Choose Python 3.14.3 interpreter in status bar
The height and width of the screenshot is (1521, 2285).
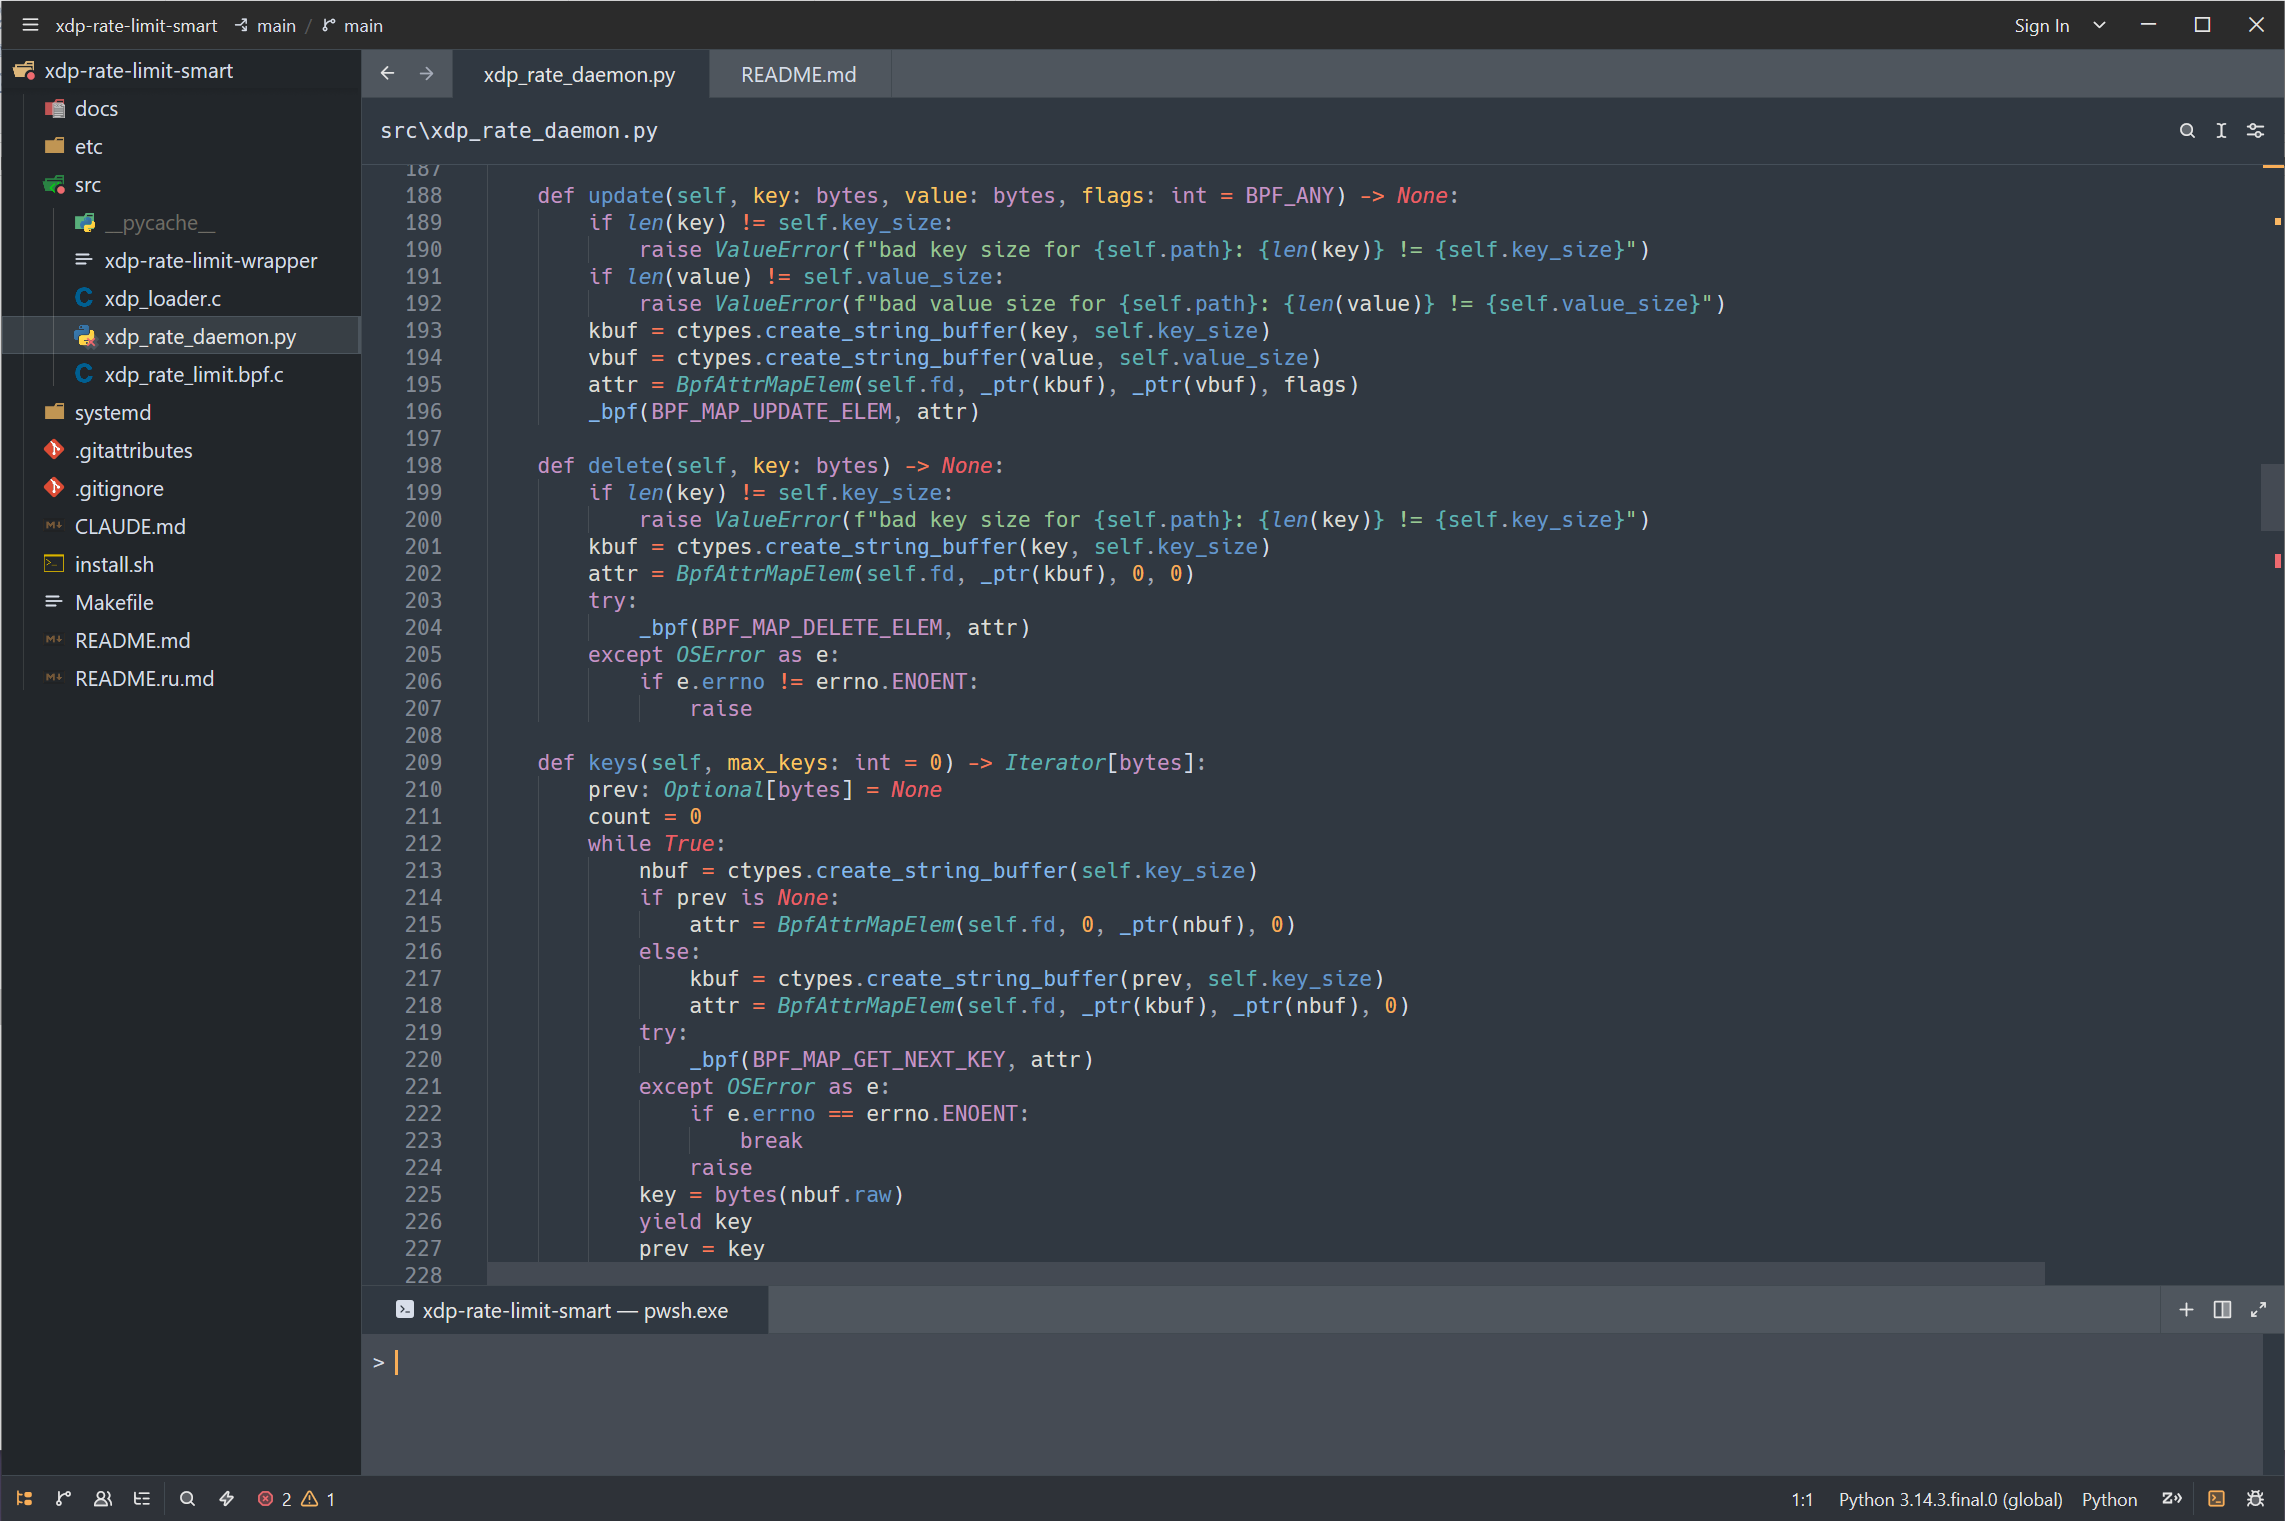[x=1950, y=1499]
